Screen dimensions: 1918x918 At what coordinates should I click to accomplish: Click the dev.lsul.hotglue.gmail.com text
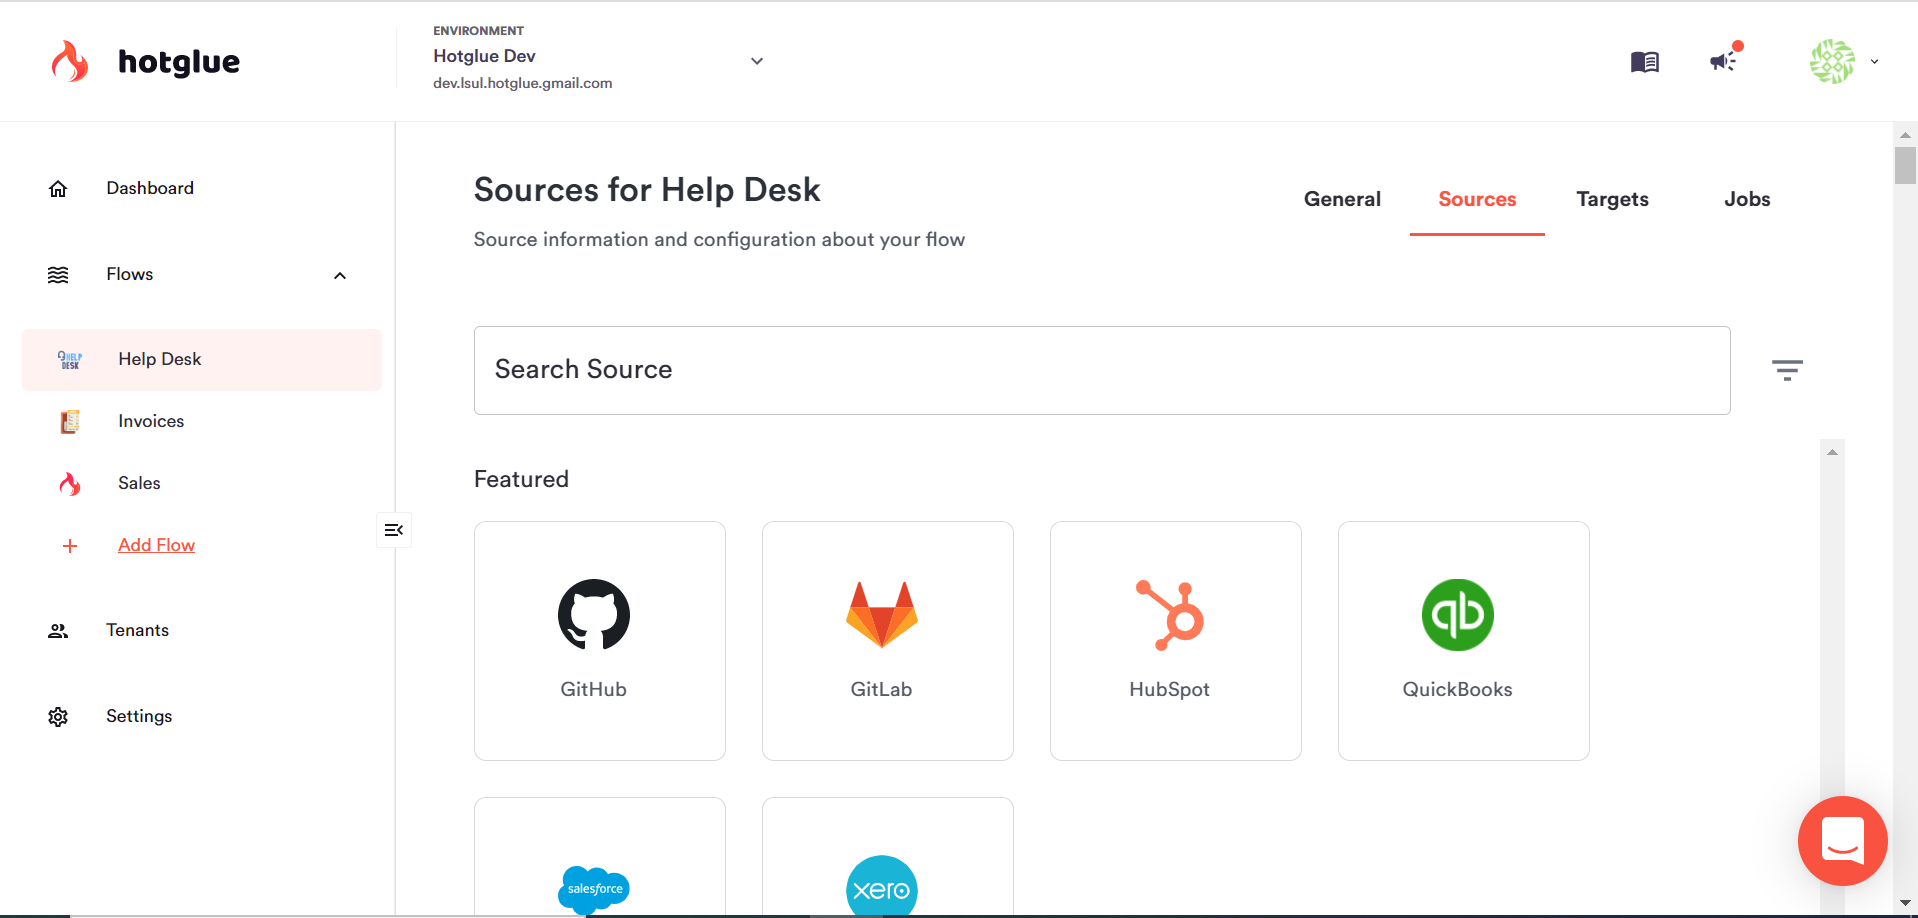(x=522, y=83)
